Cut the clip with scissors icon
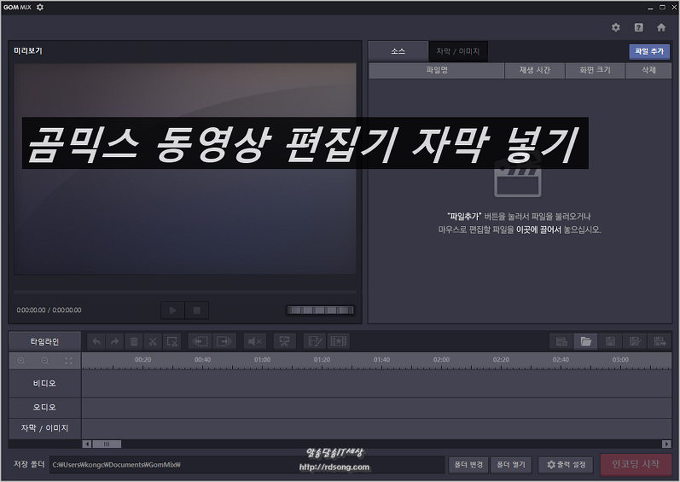 [152, 342]
